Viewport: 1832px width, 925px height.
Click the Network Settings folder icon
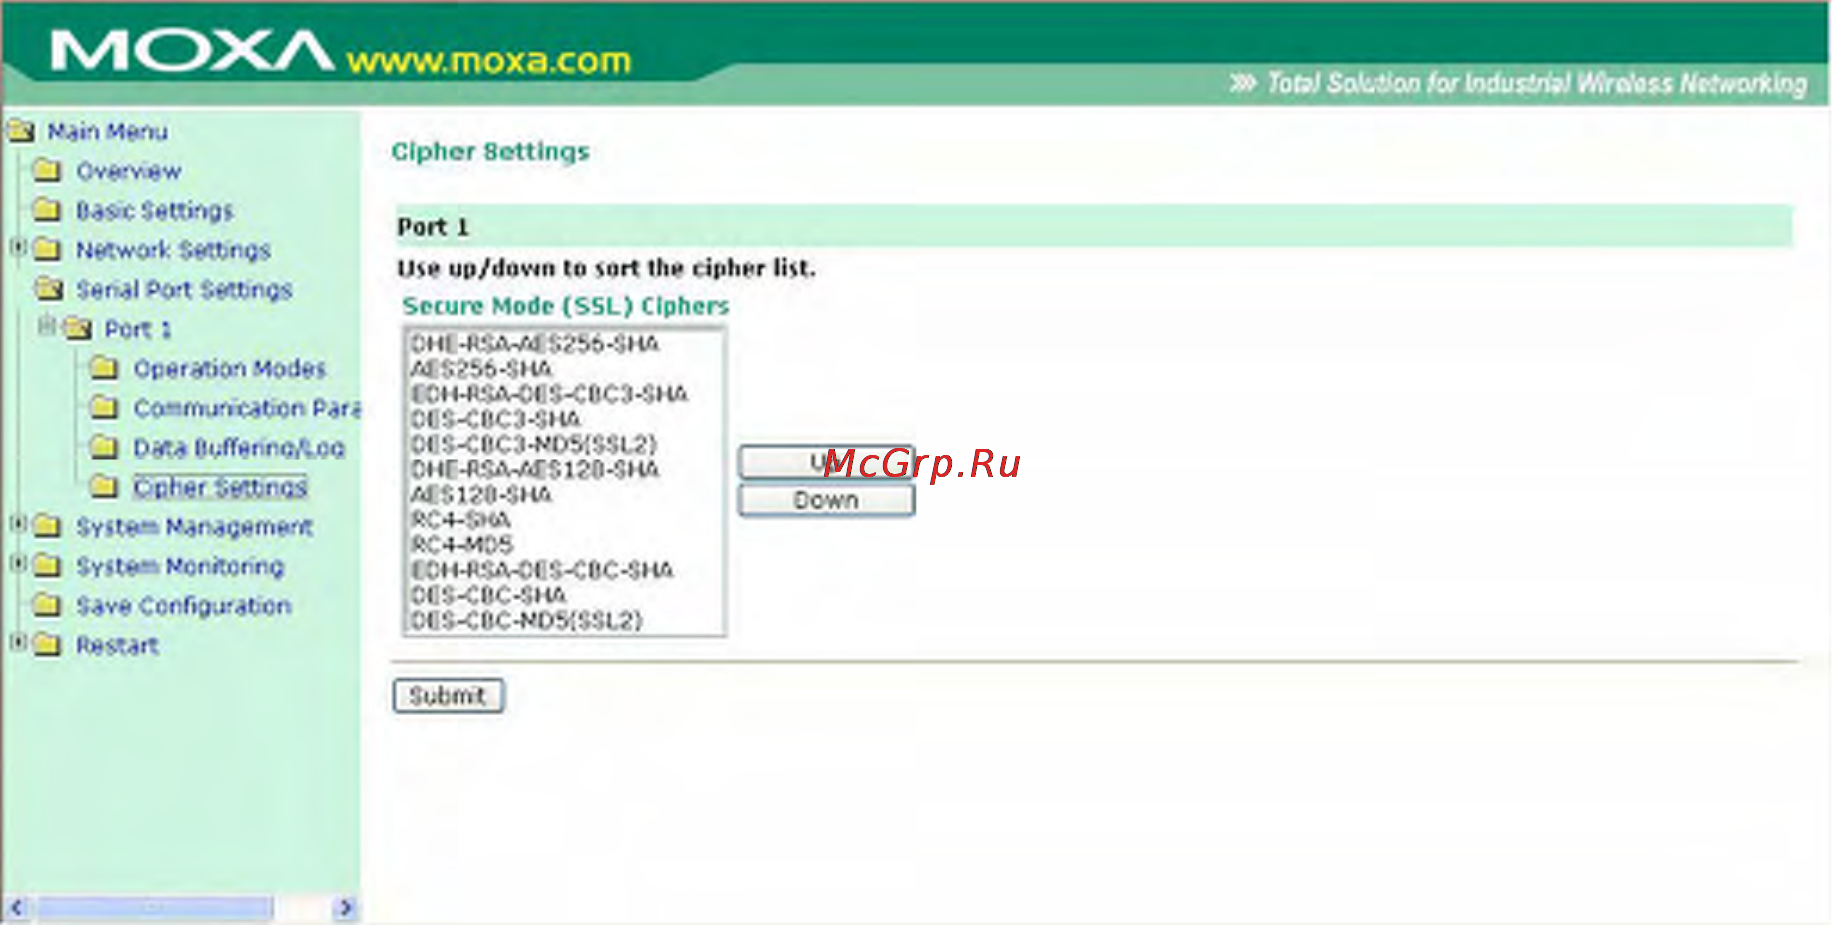[47, 249]
